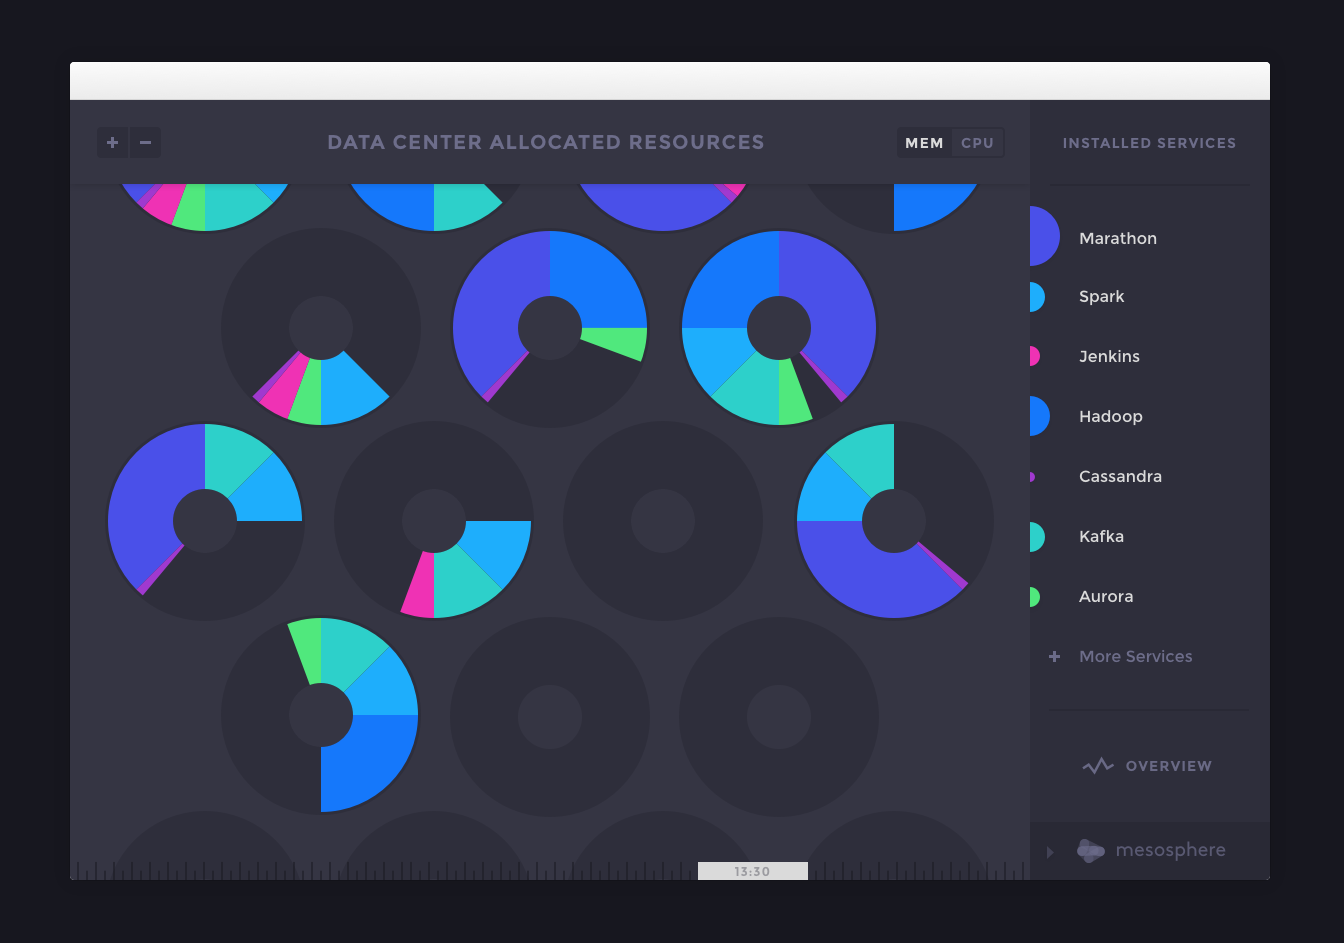Zoom out with the minus button
The height and width of the screenshot is (943, 1344).
tap(145, 143)
